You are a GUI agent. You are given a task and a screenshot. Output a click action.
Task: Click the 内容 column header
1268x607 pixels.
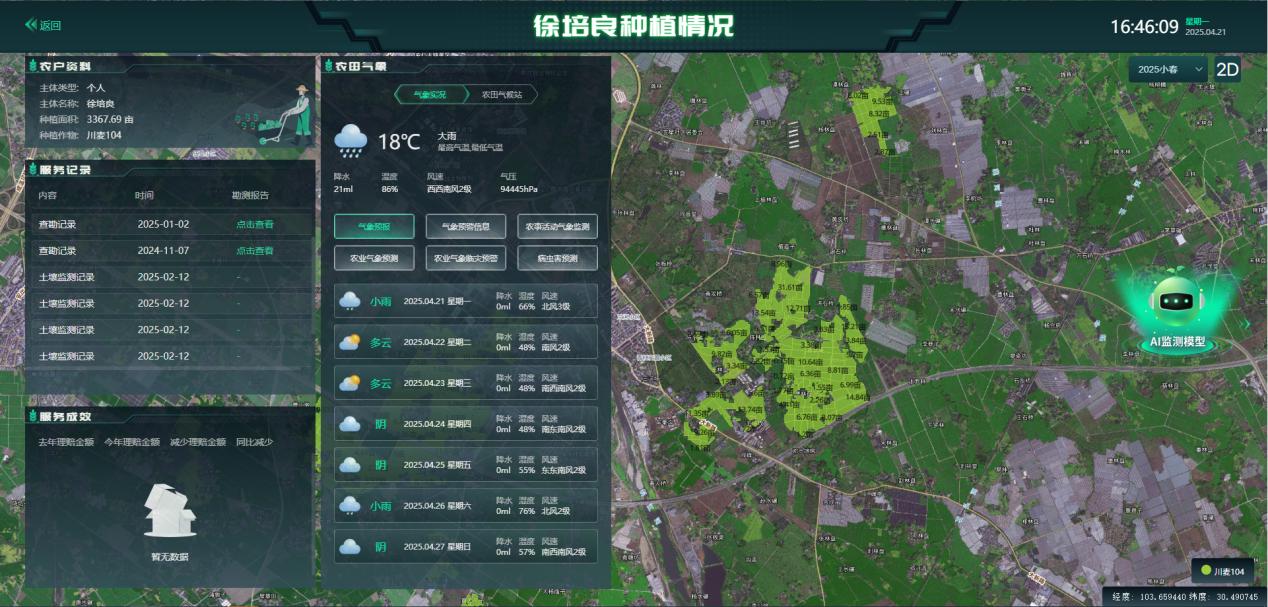(48, 195)
